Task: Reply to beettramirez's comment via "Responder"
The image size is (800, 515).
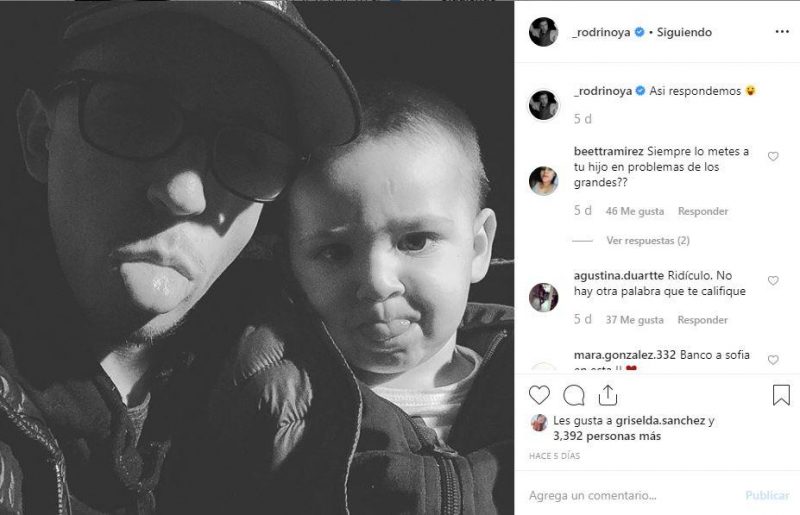Action: coord(703,211)
